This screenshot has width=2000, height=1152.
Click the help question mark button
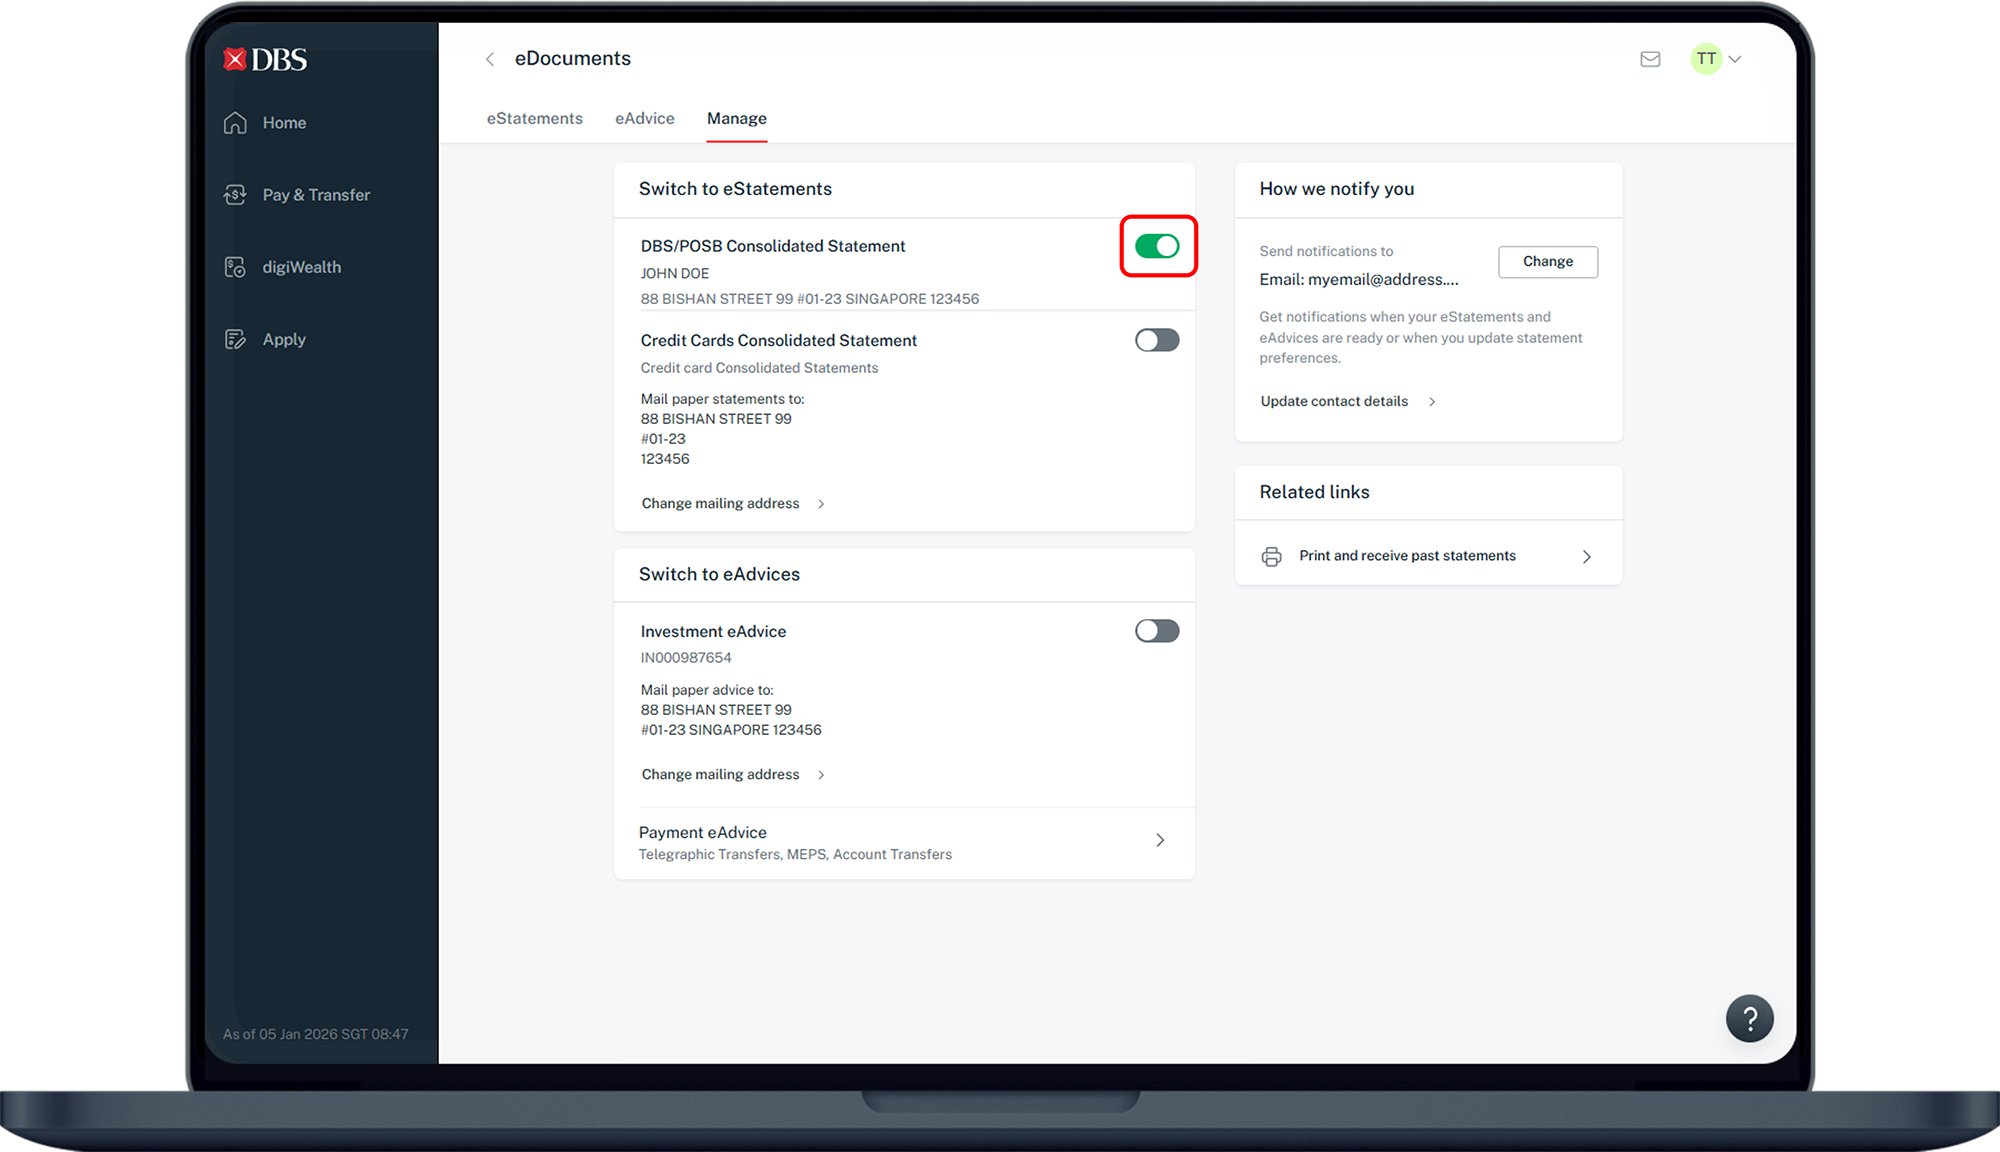click(x=1749, y=1019)
